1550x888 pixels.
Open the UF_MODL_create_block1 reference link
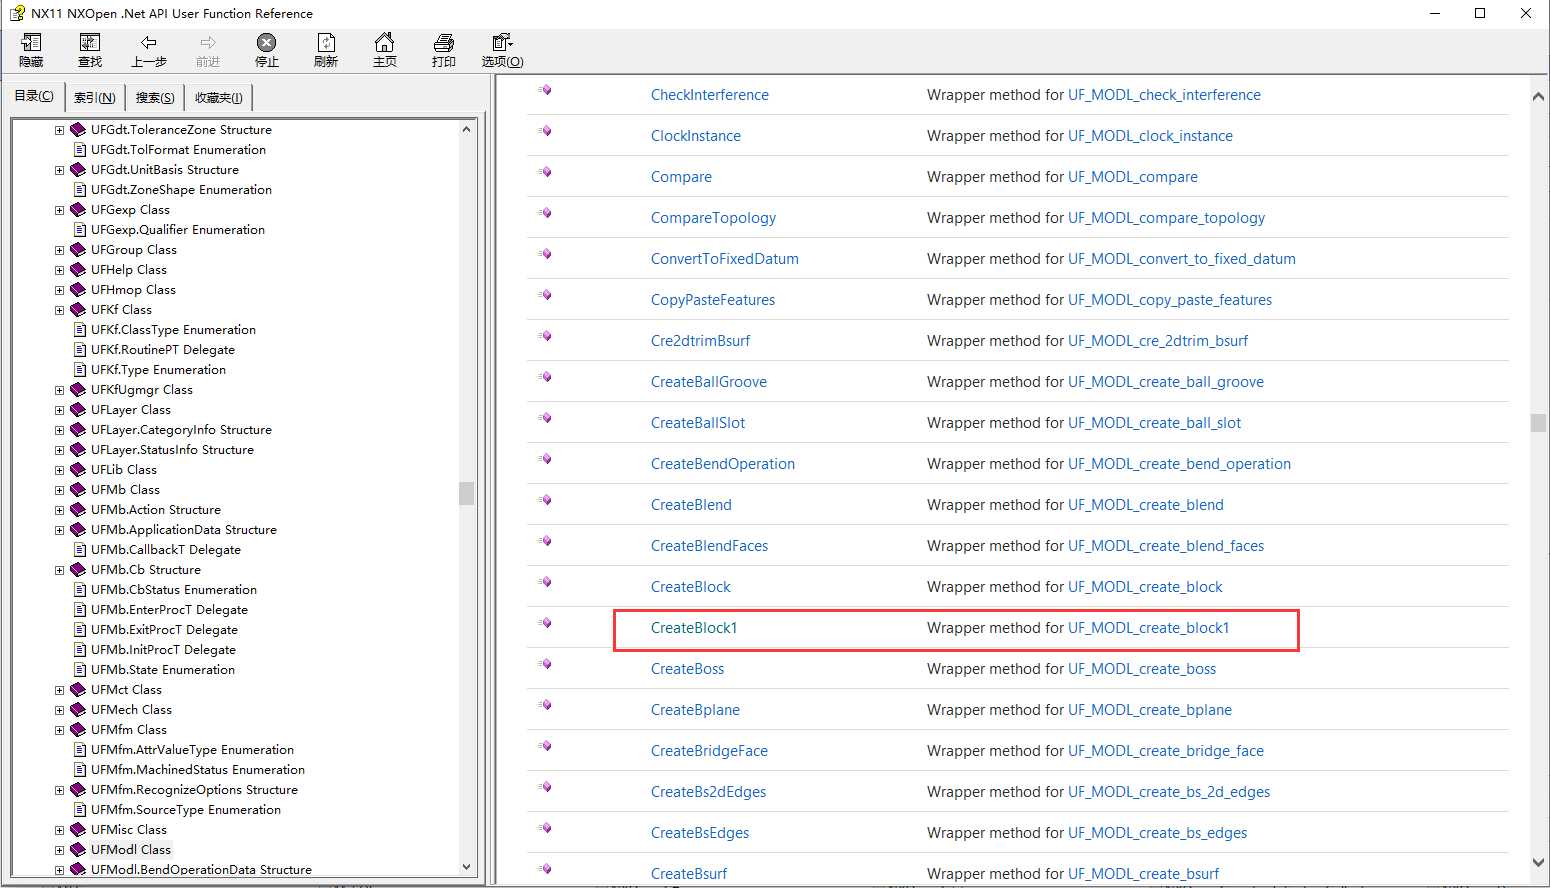tap(1148, 628)
